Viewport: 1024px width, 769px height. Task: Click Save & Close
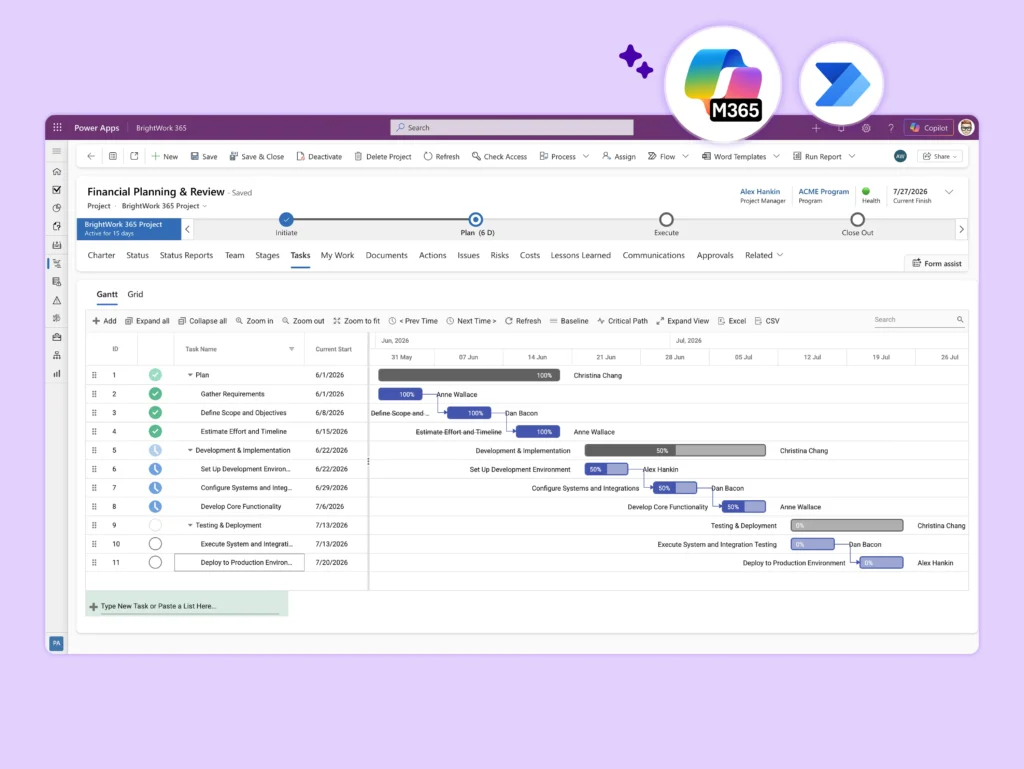tap(256, 157)
